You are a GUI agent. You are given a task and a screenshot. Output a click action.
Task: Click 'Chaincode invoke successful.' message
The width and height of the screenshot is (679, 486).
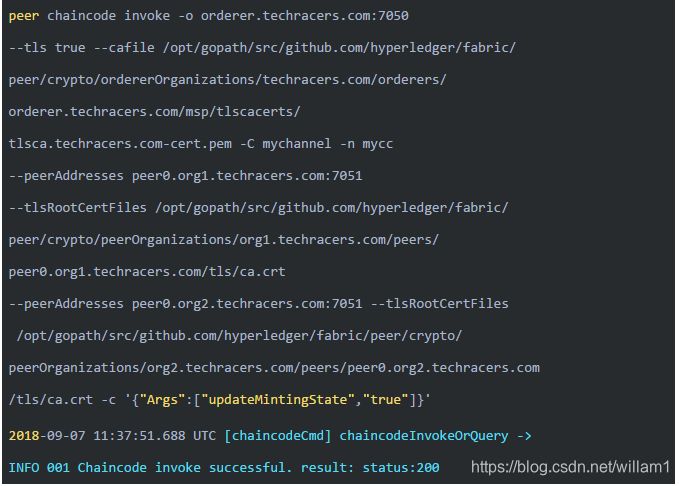(185, 468)
